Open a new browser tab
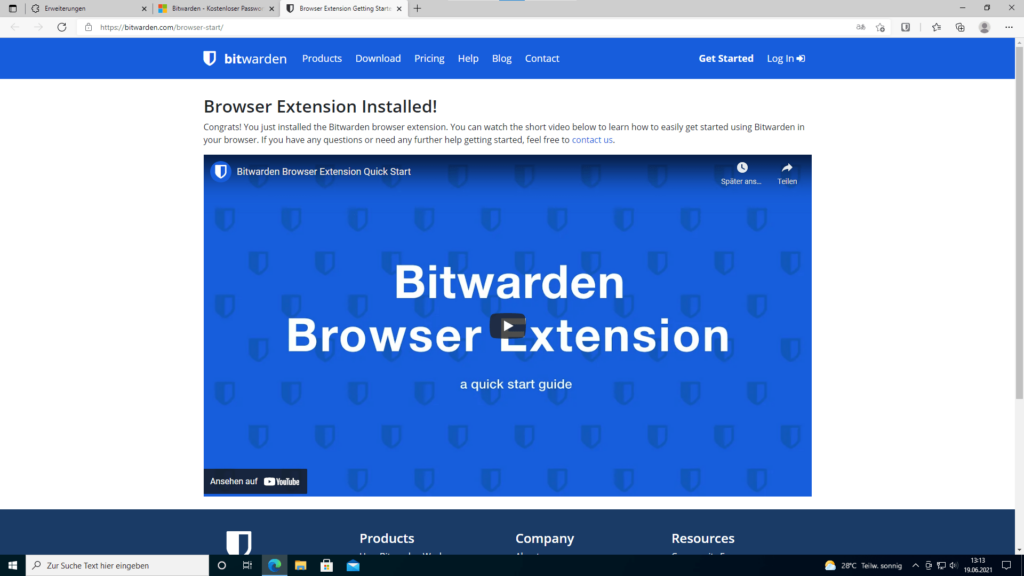Viewport: 1024px width, 576px height. tap(417, 8)
